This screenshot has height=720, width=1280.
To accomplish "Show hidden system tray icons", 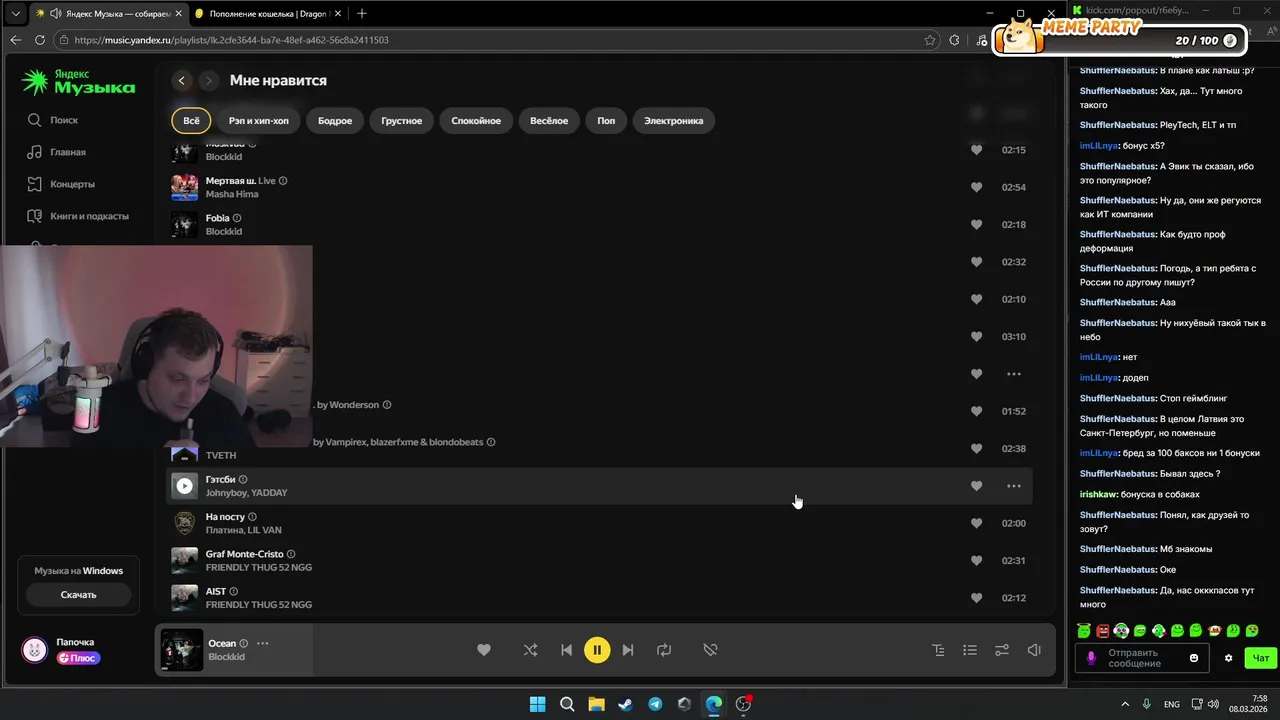I will pyautogui.click(x=1124, y=704).
